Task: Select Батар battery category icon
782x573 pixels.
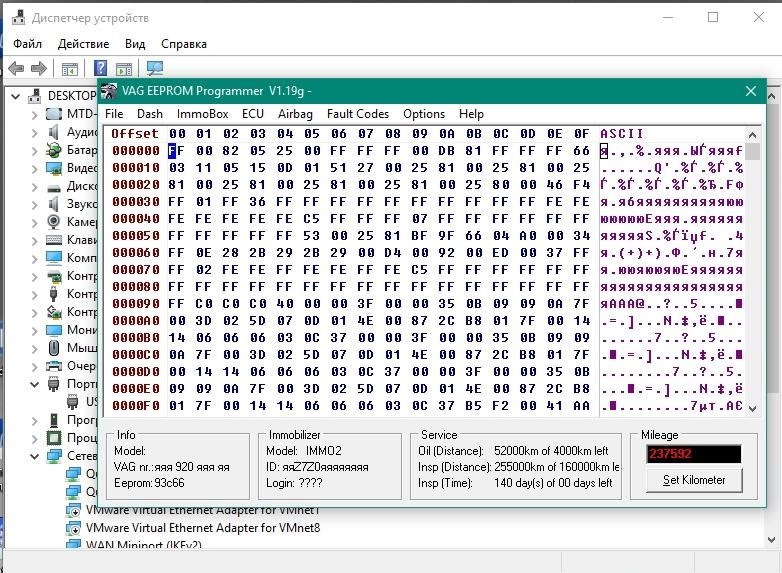Action: (53, 150)
